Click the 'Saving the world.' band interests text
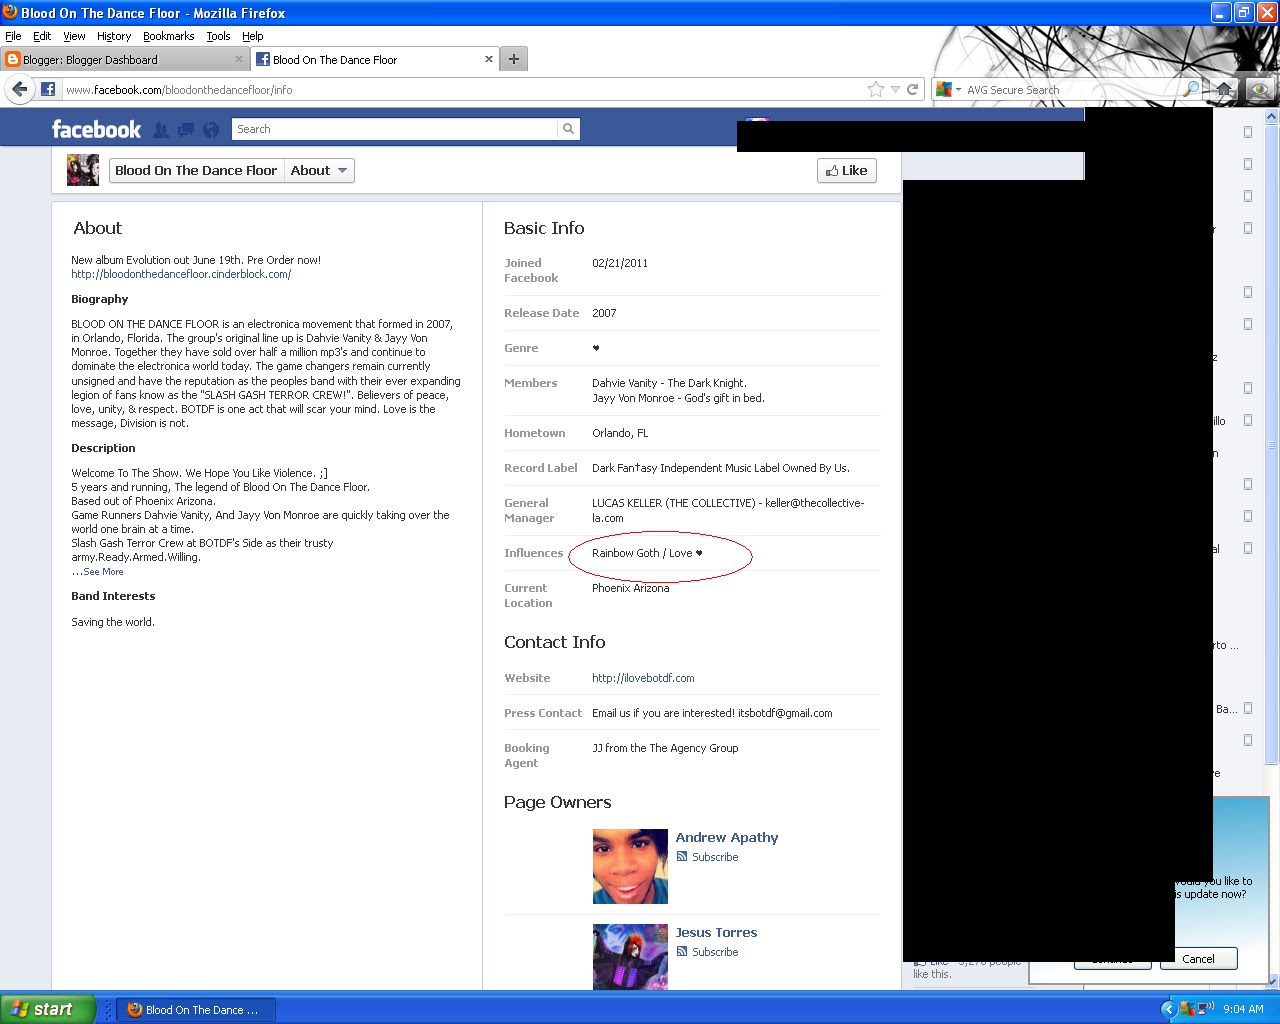This screenshot has height=1024, width=1280. pos(113,622)
